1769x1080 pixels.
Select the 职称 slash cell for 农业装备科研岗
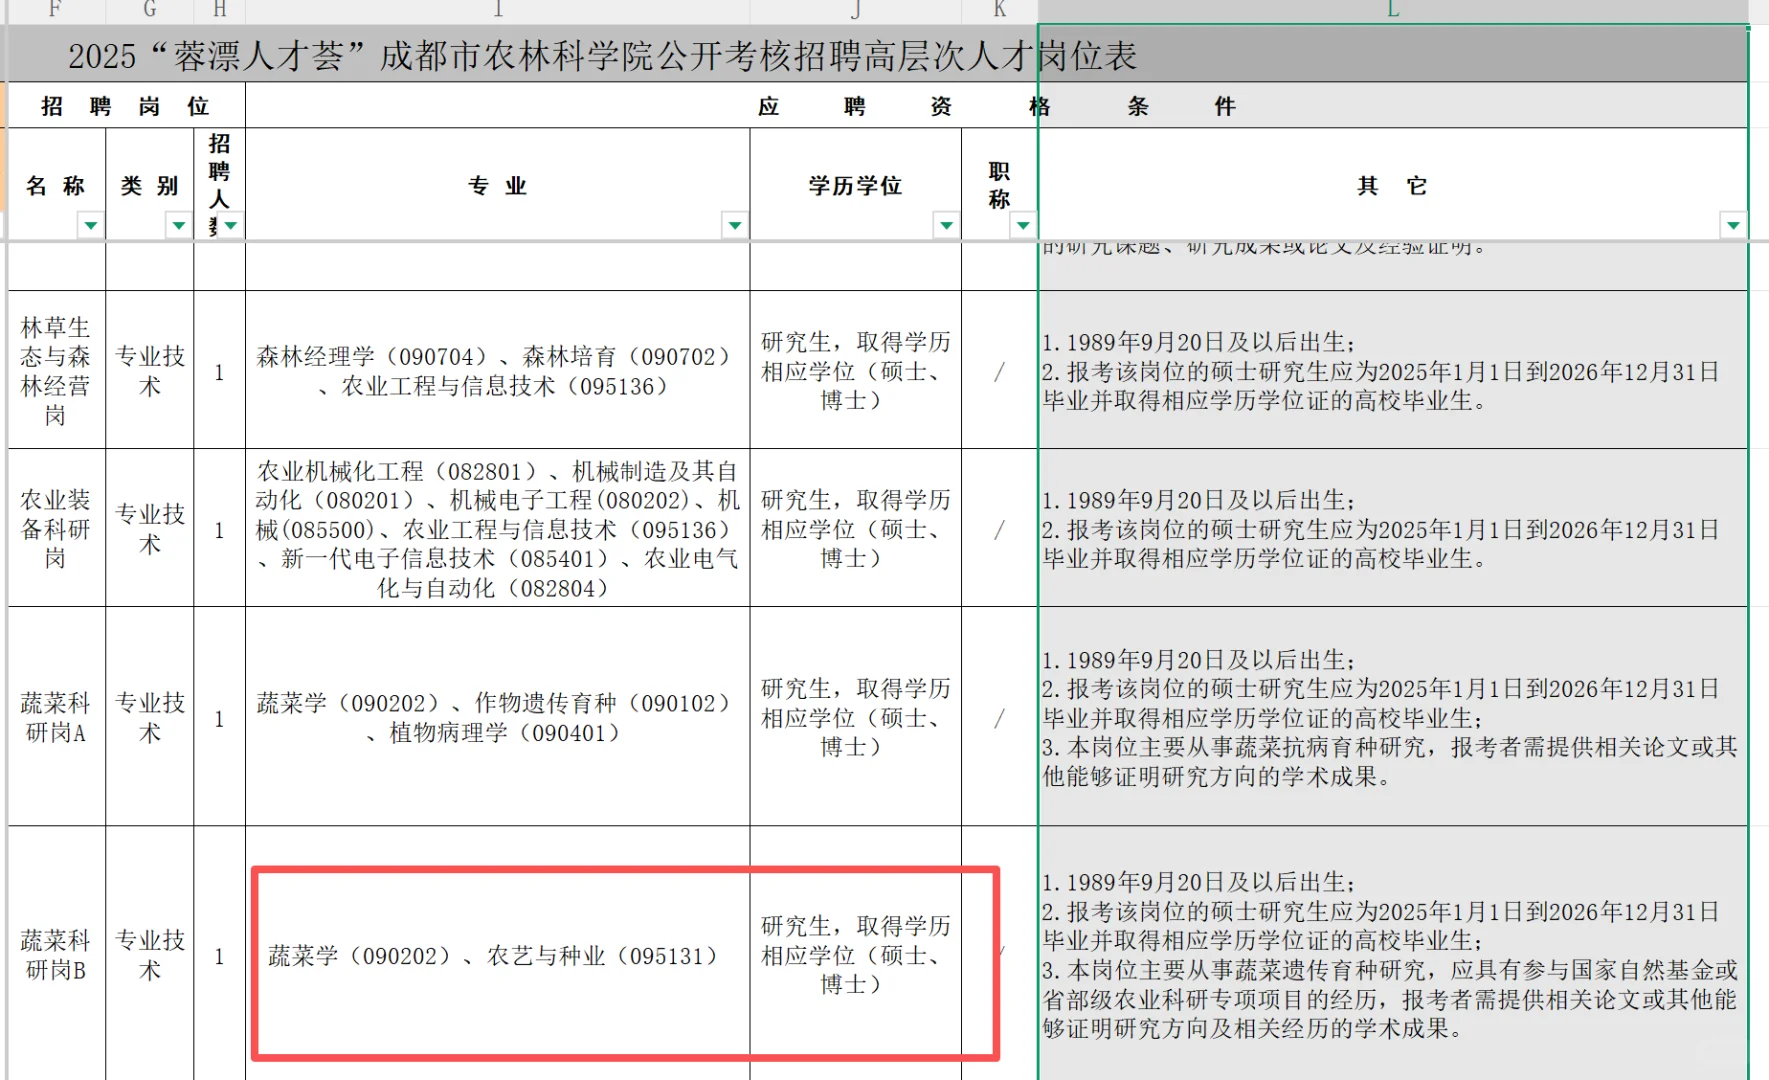pyautogui.click(x=1000, y=528)
